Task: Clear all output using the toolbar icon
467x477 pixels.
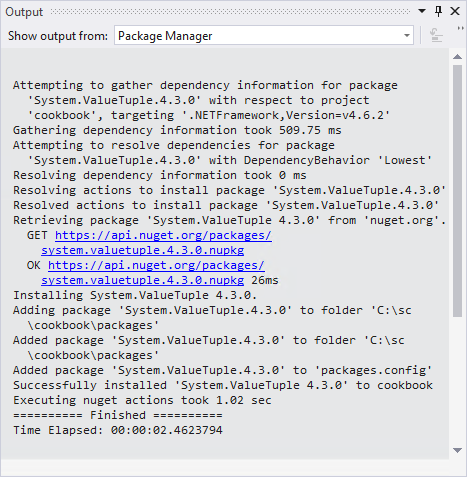Action: coord(436,35)
